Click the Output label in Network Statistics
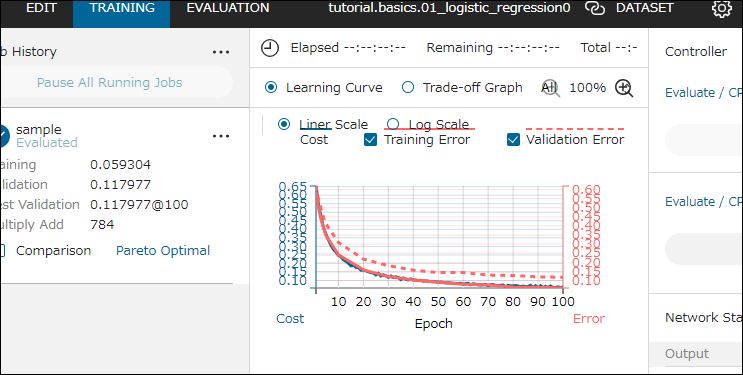 687,354
